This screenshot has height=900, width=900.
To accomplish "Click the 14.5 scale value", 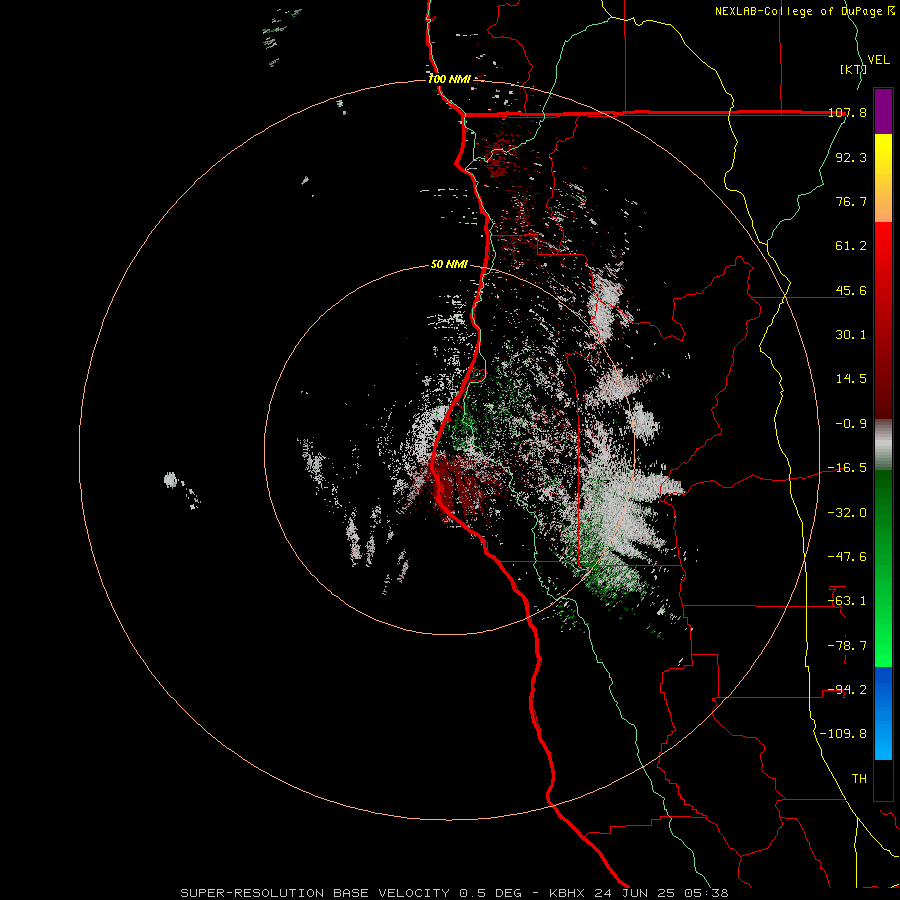I will pyautogui.click(x=851, y=379).
